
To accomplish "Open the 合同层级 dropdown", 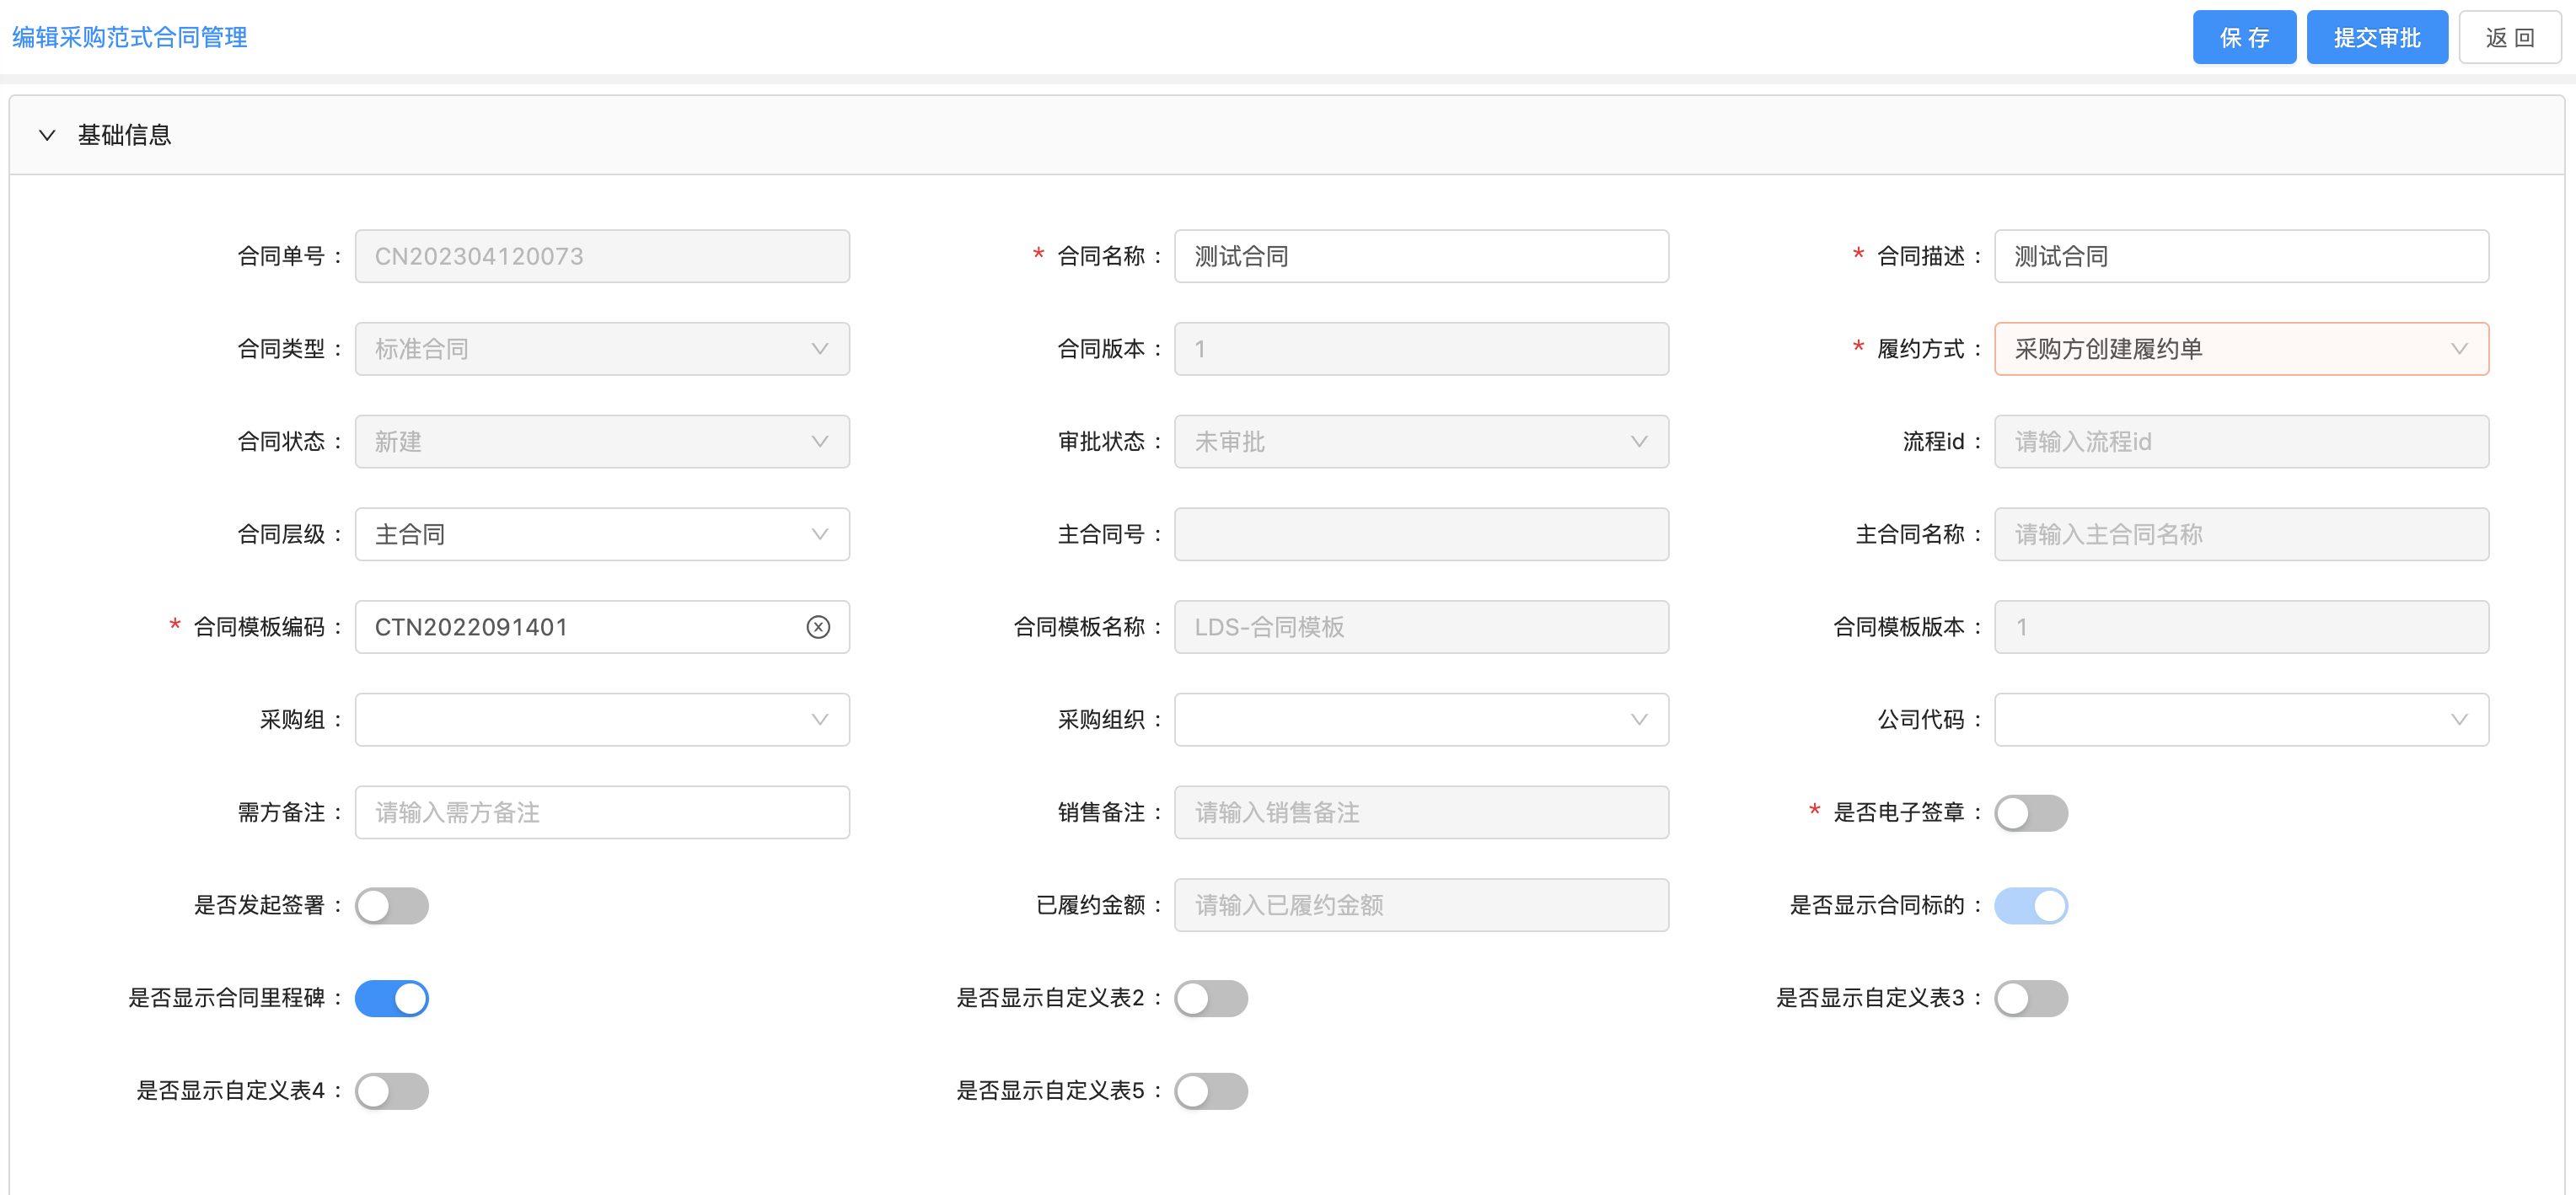I will click(x=601, y=534).
